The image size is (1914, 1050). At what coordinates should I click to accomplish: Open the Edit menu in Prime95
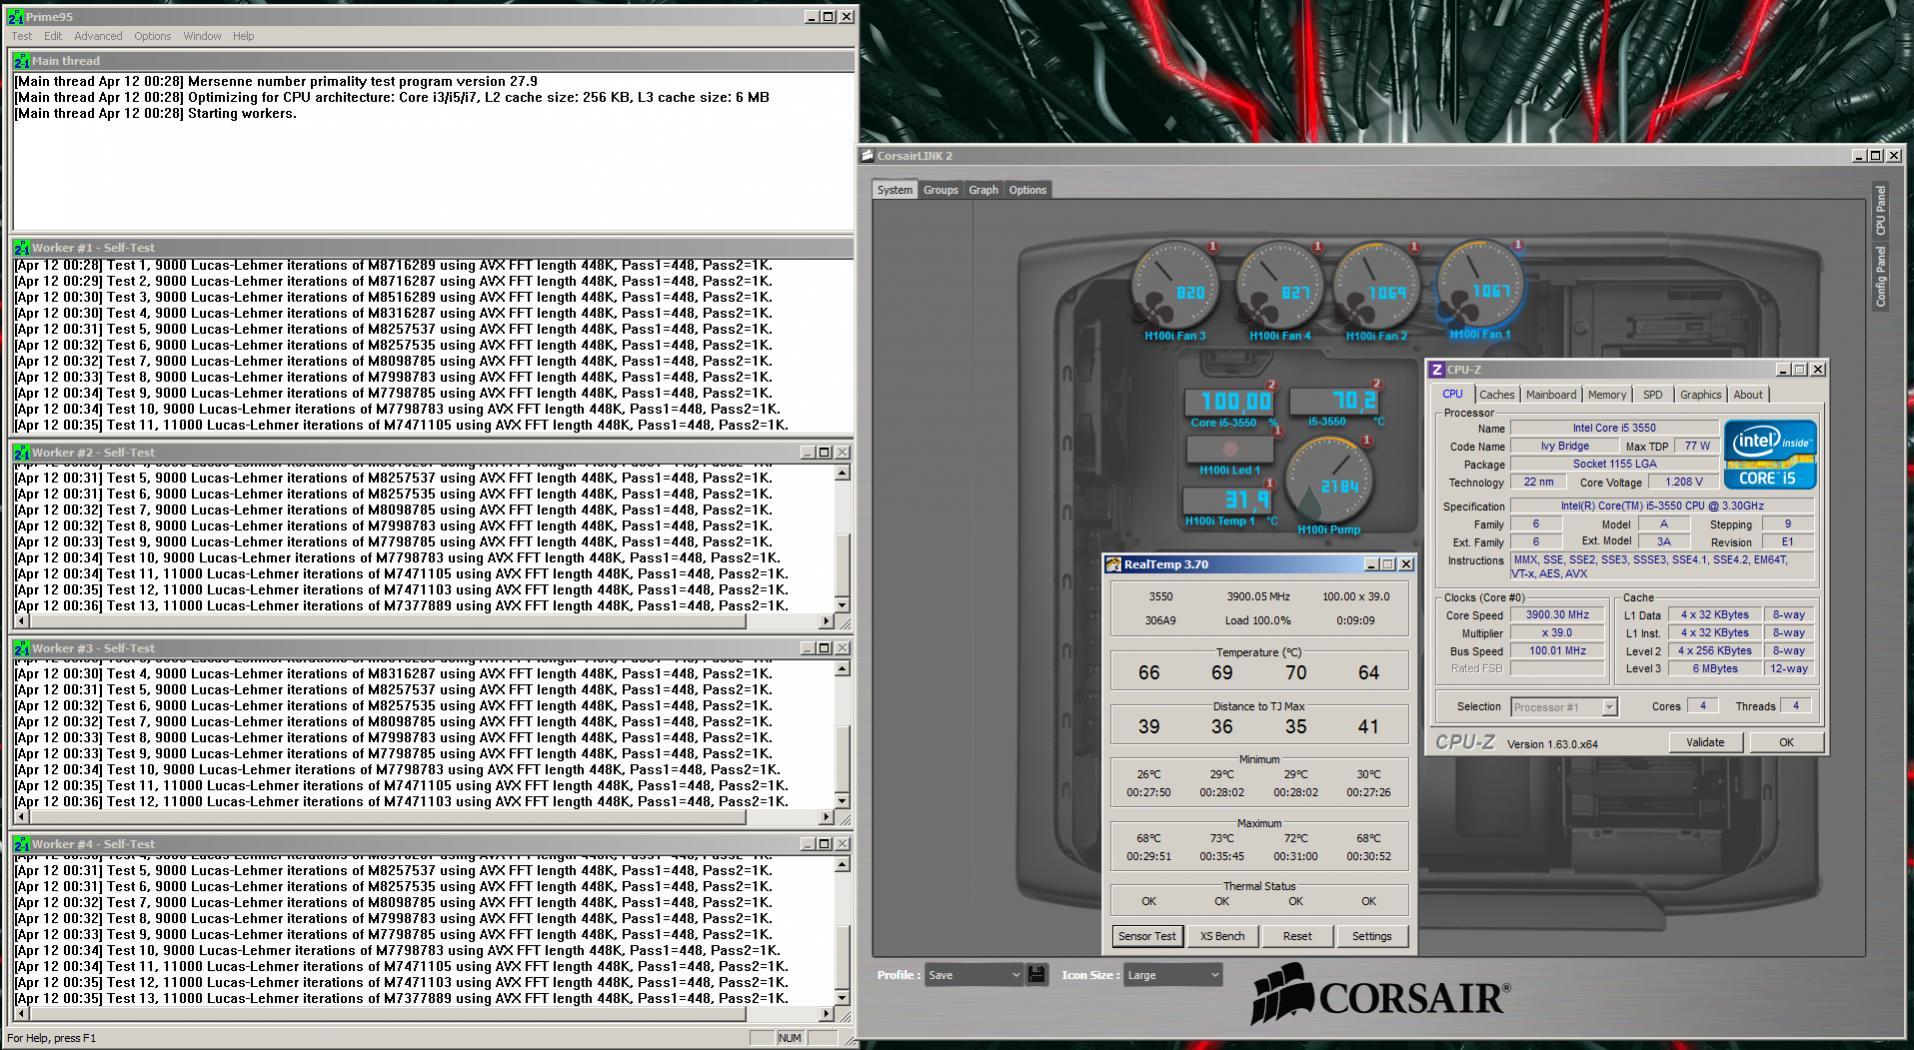53,36
